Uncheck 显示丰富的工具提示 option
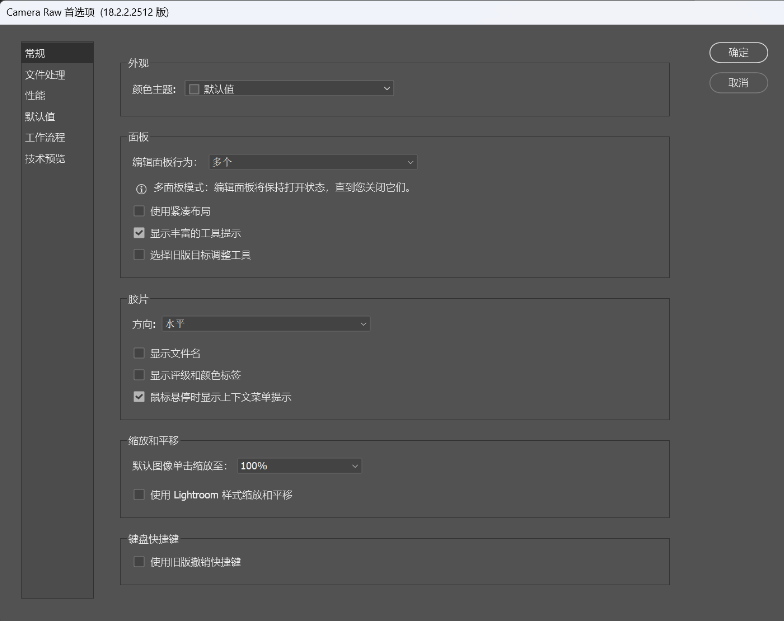Viewport: 784px width, 621px height. pyautogui.click(x=139, y=233)
